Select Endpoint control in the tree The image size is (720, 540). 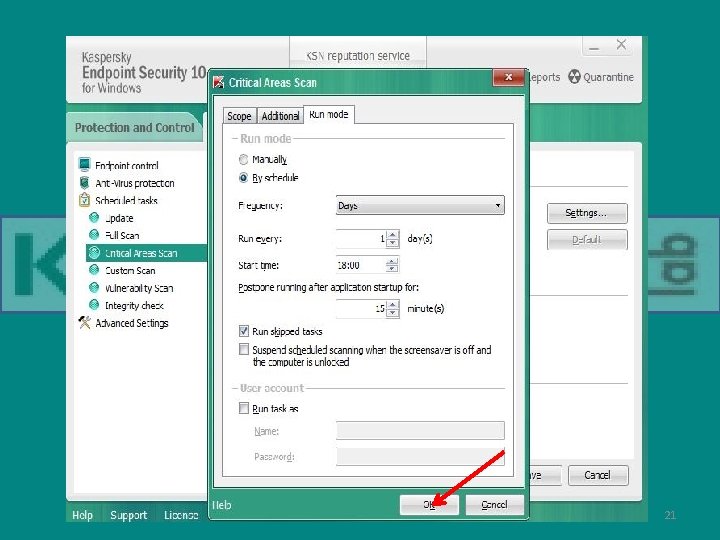tap(127, 165)
